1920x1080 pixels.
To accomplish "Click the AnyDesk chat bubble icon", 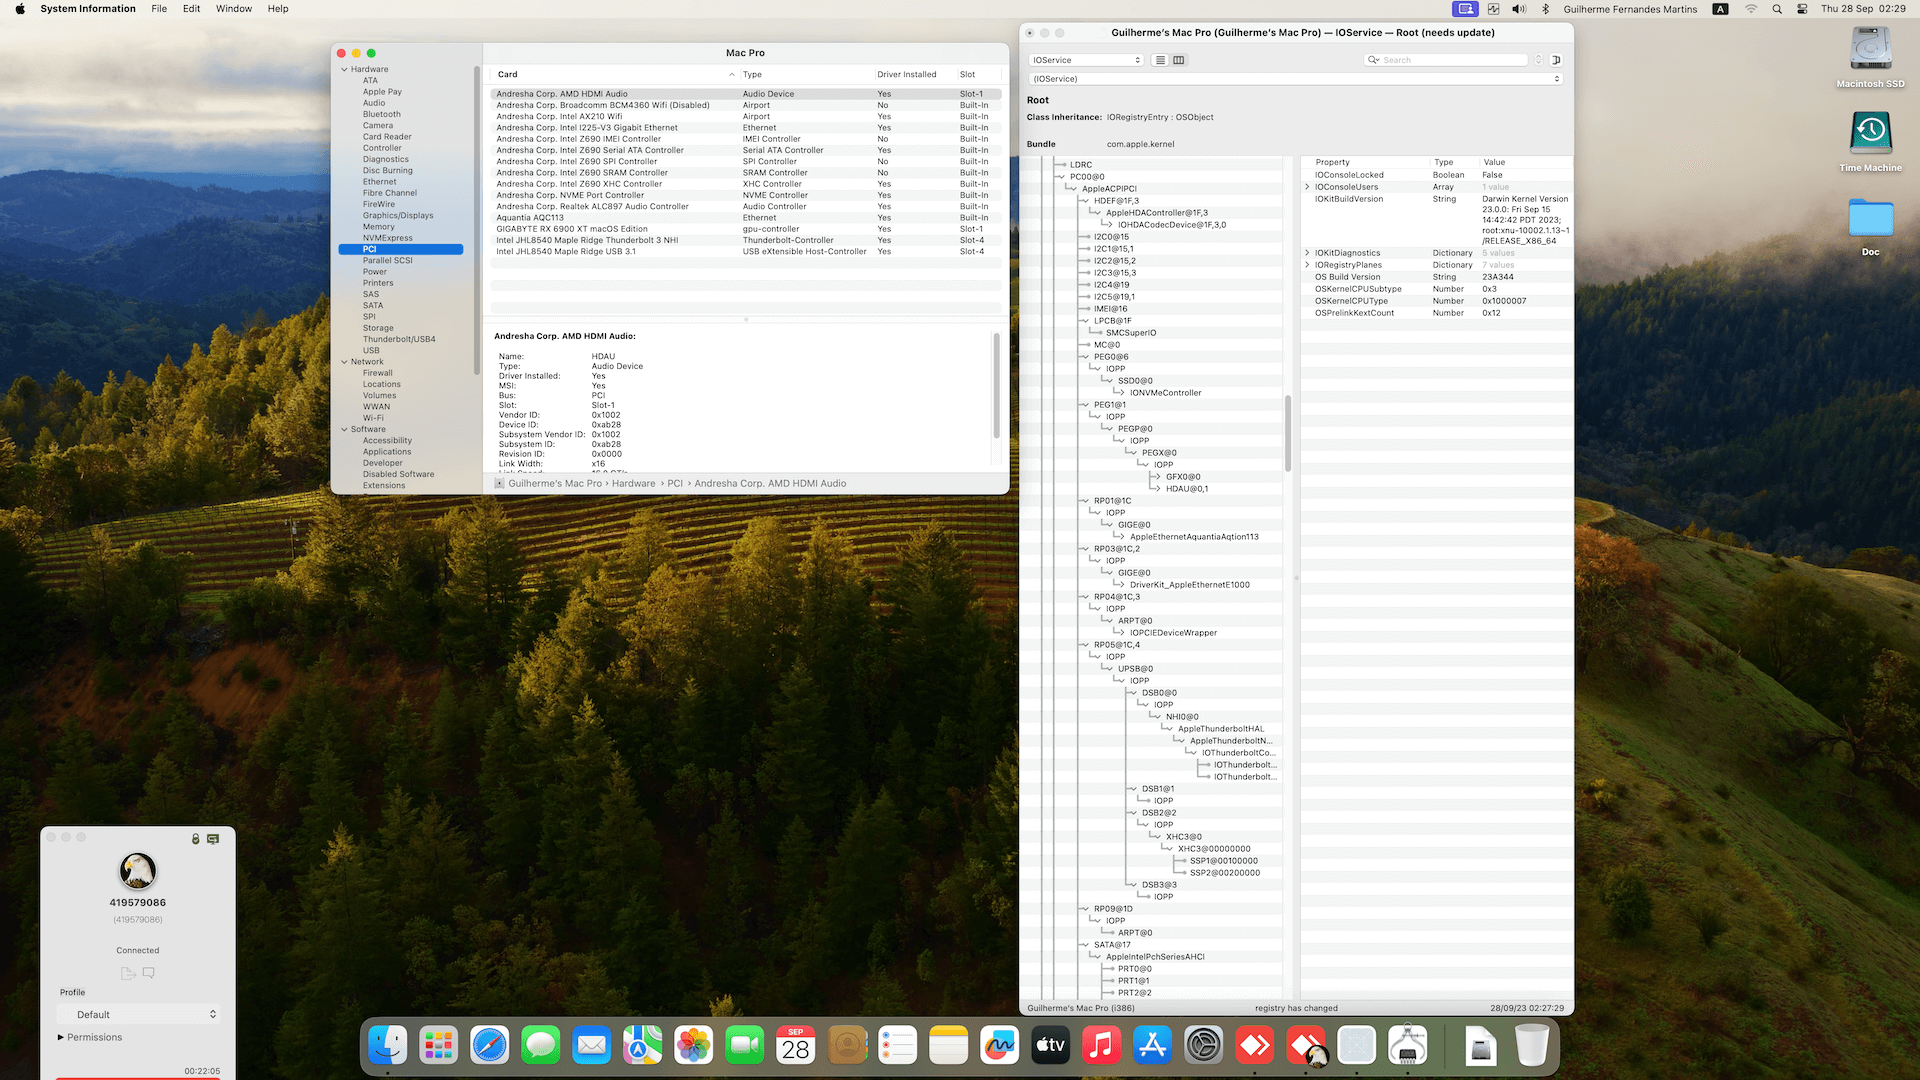I will point(148,973).
